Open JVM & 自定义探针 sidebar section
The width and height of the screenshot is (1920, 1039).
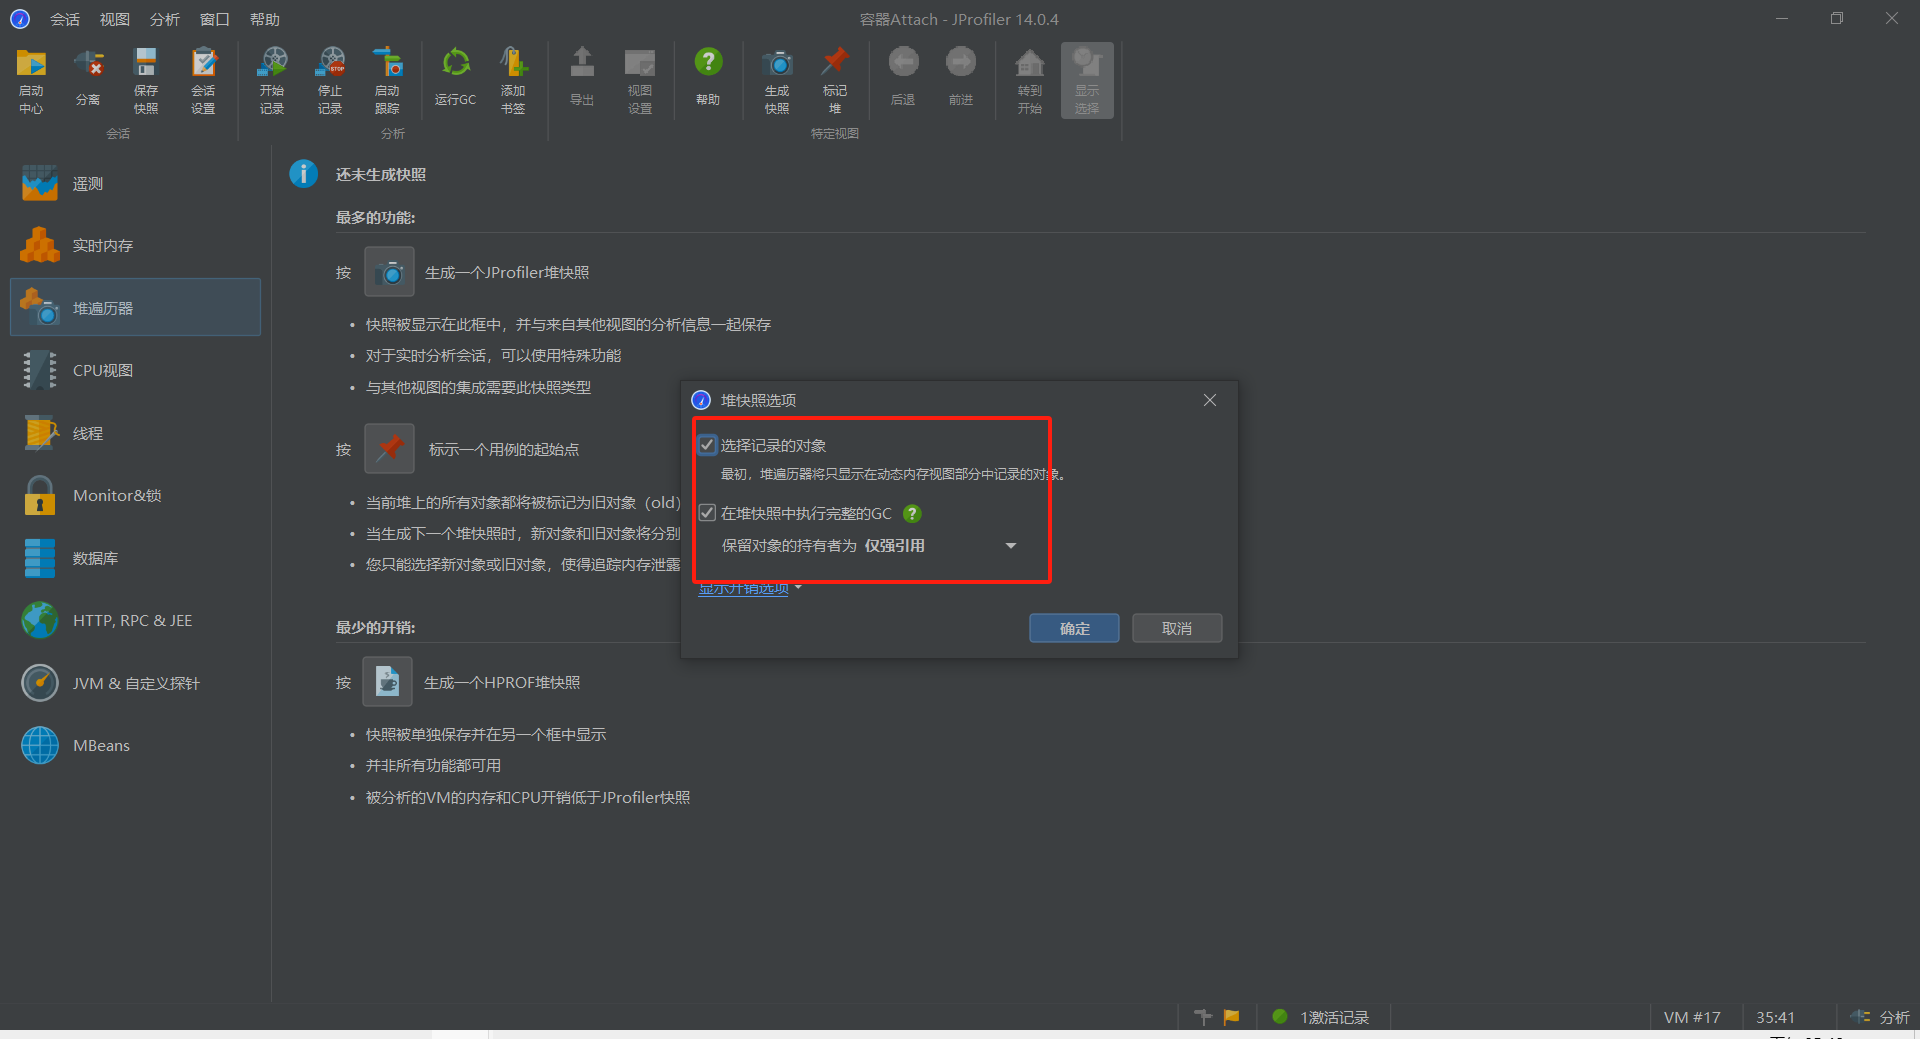coord(135,683)
